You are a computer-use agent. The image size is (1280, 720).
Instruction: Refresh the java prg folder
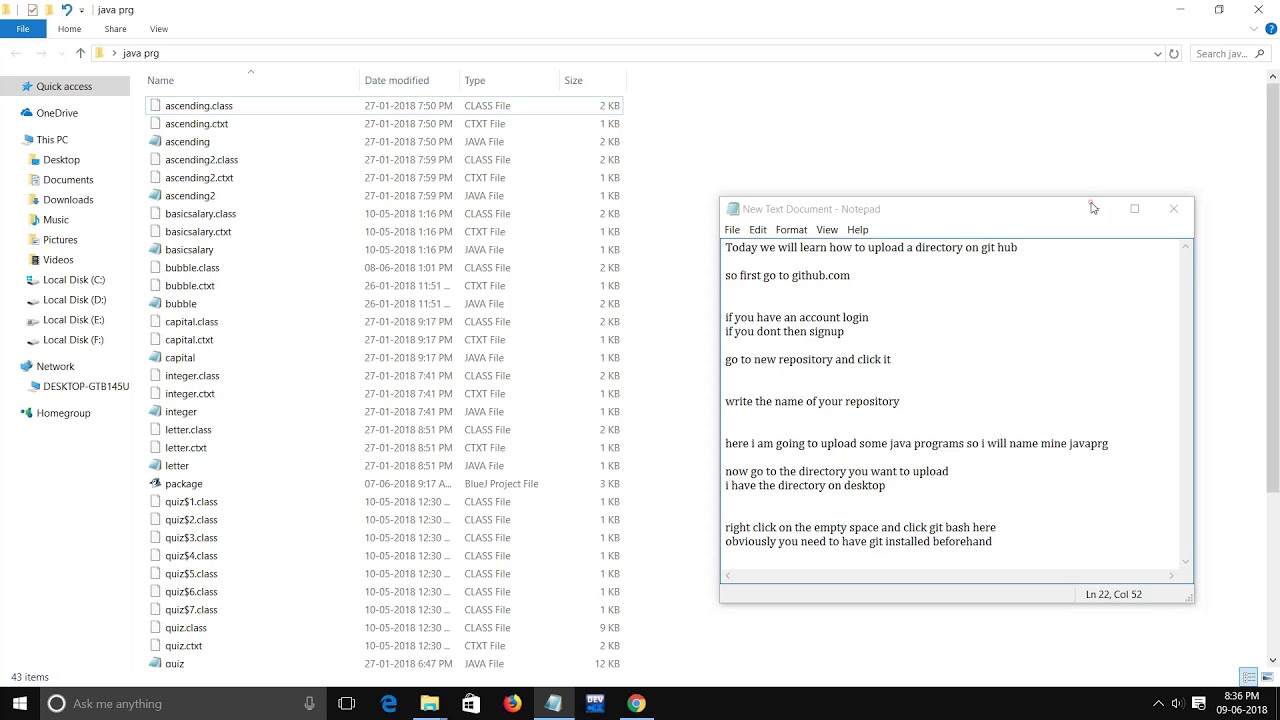[1174, 53]
